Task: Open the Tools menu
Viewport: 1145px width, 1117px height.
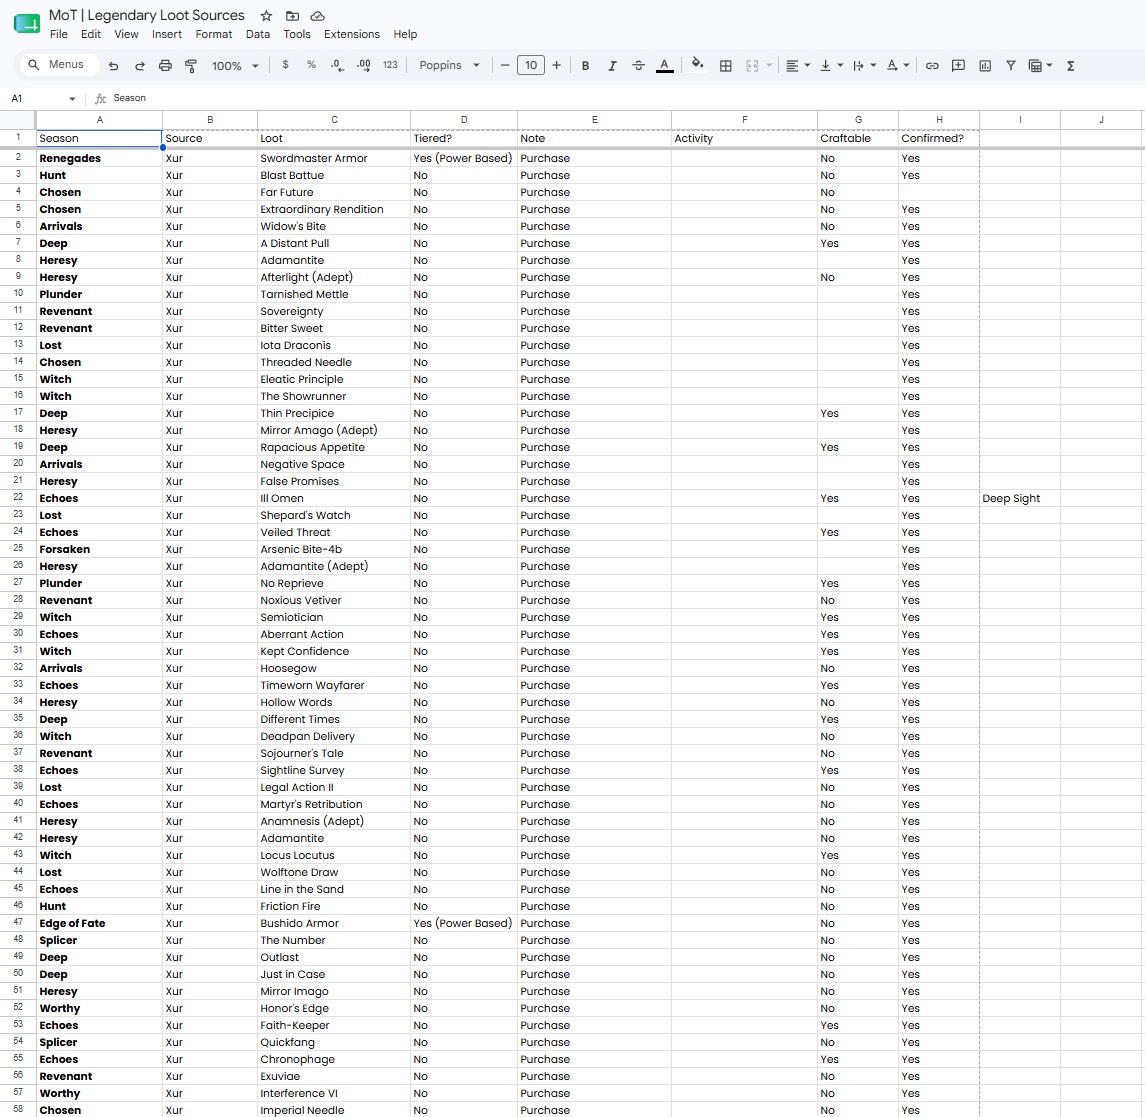Action: (x=297, y=34)
